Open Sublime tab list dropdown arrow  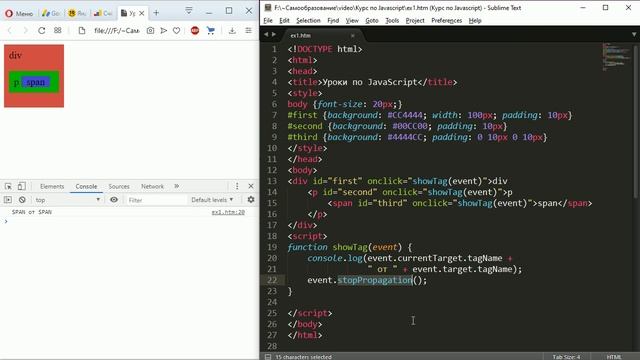634,35
